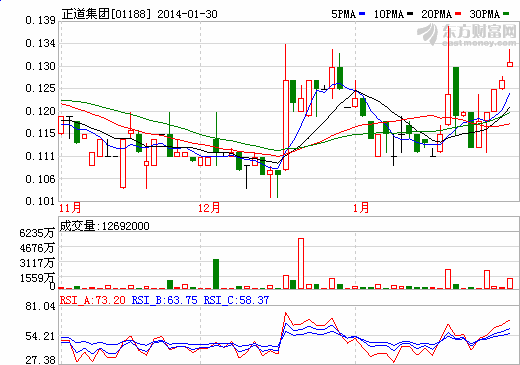Viewport: 520px width, 365px height.
Task: Click the tallest green volume bar
Action: point(216,274)
